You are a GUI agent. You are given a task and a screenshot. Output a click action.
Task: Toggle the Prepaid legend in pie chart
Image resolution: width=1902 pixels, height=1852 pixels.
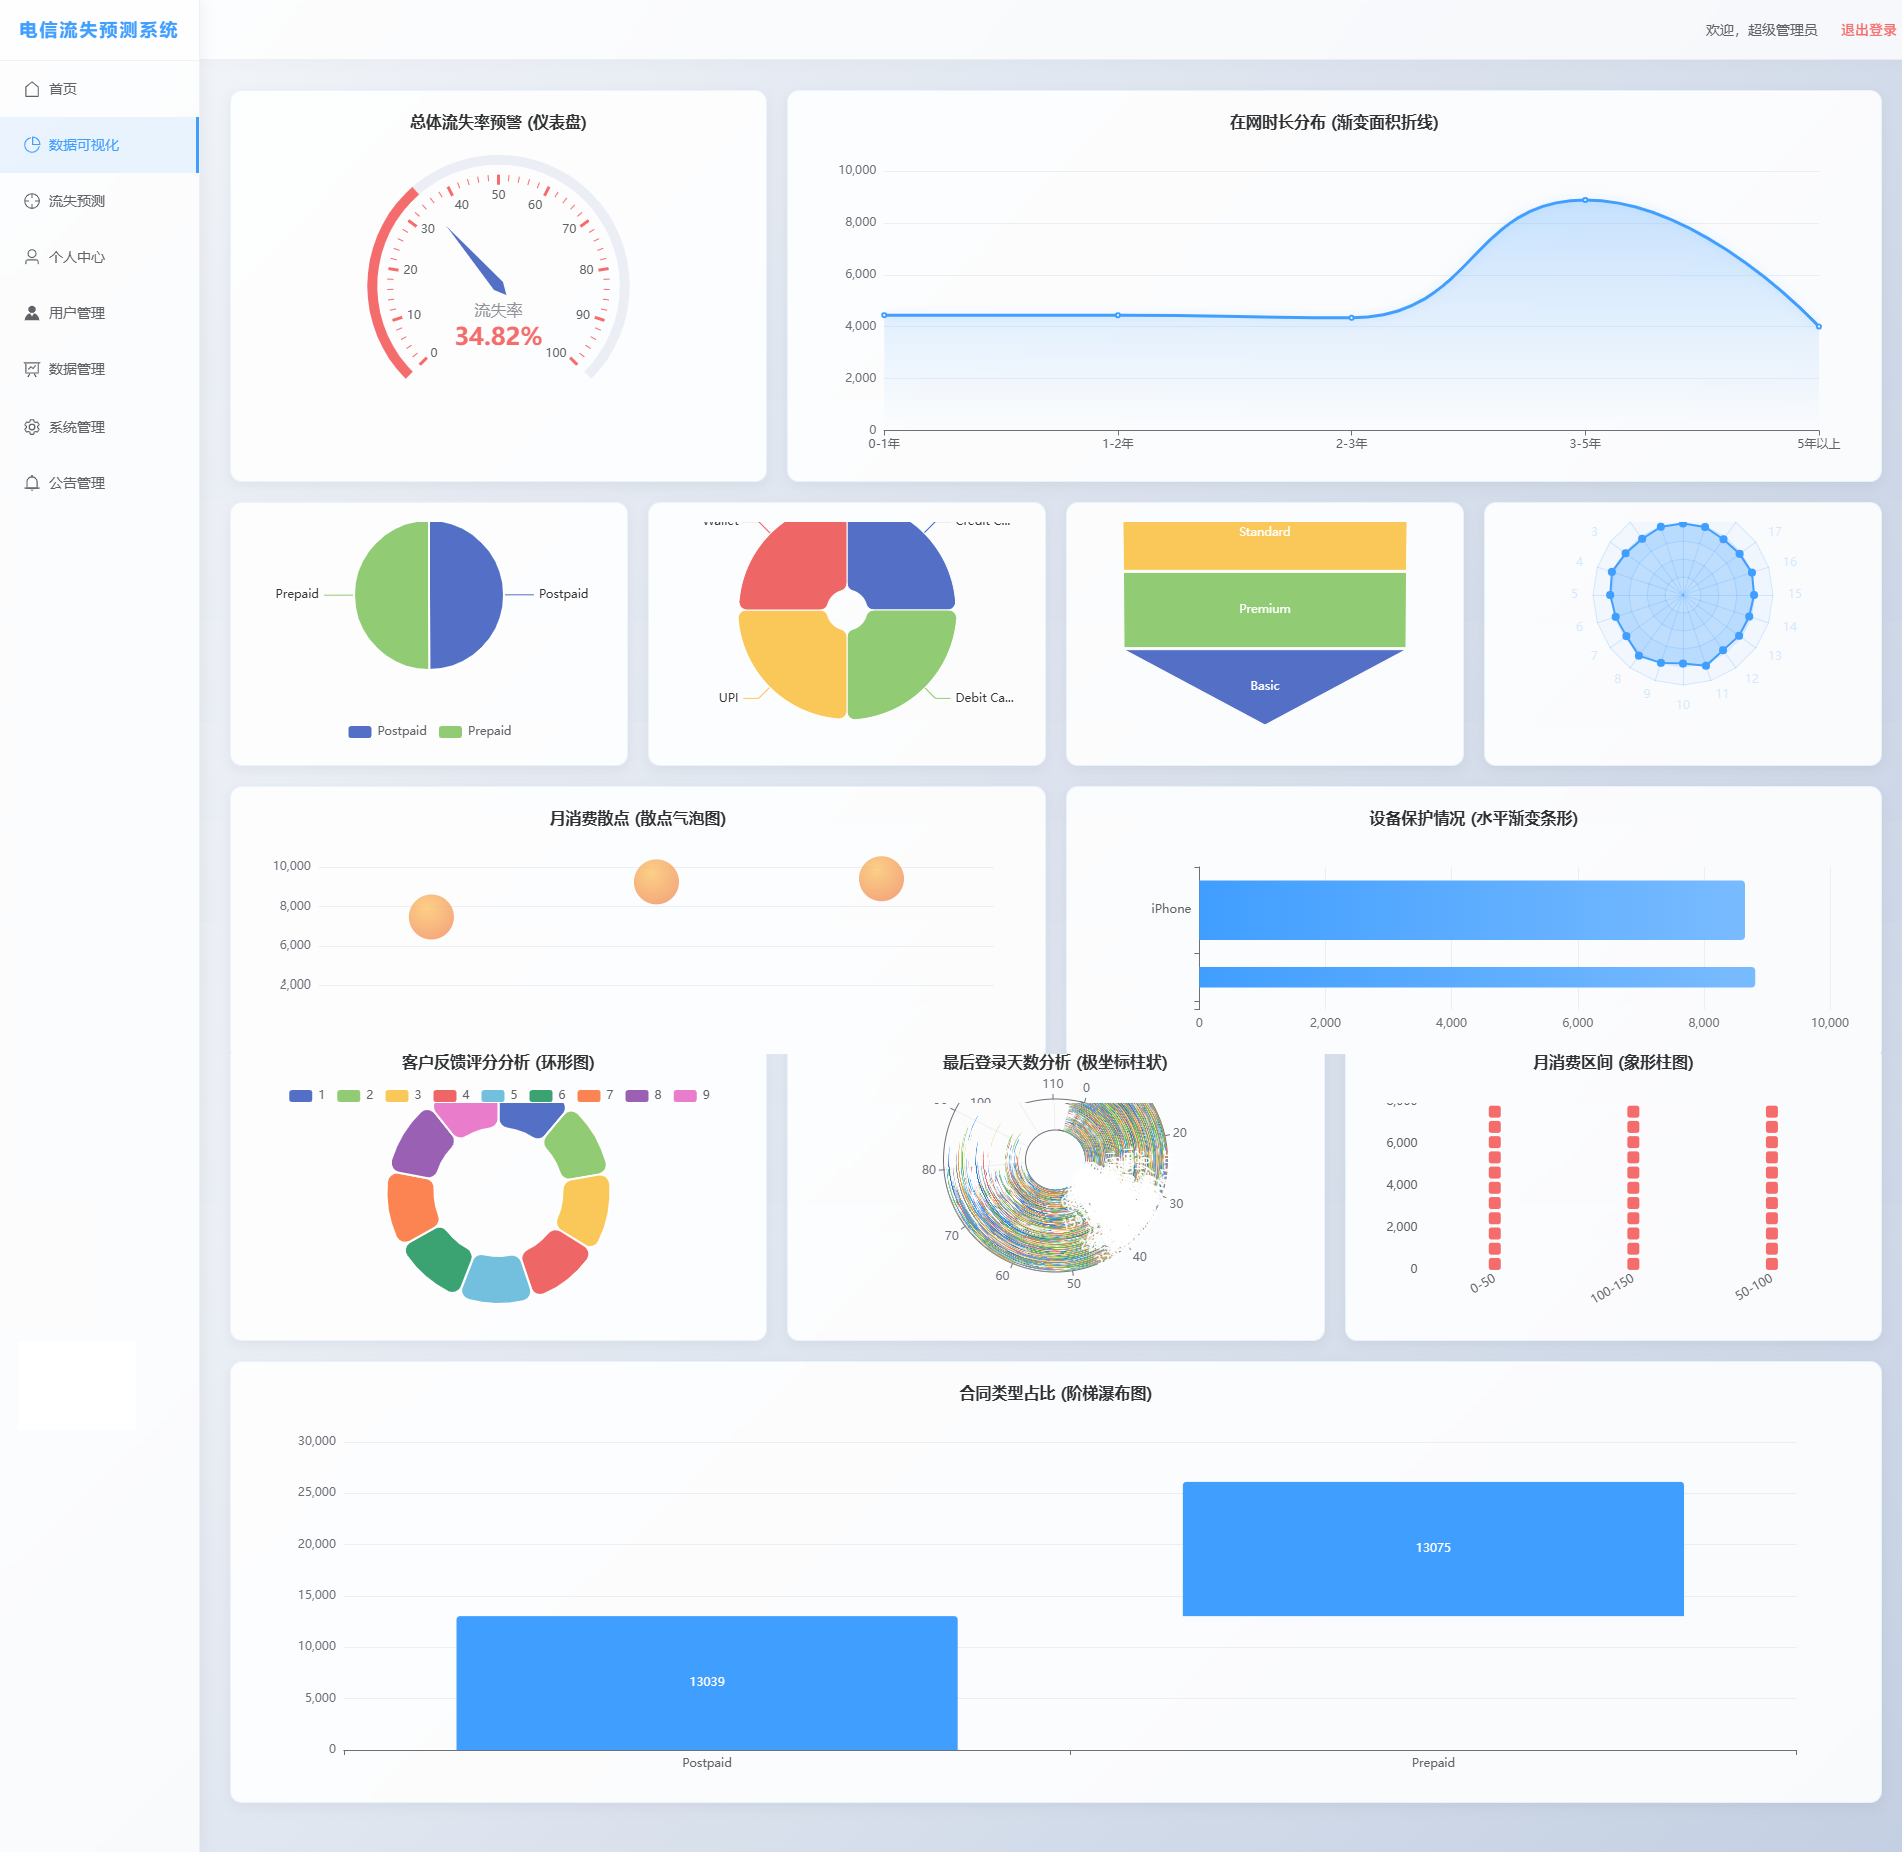pyautogui.click(x=476, y=731)
